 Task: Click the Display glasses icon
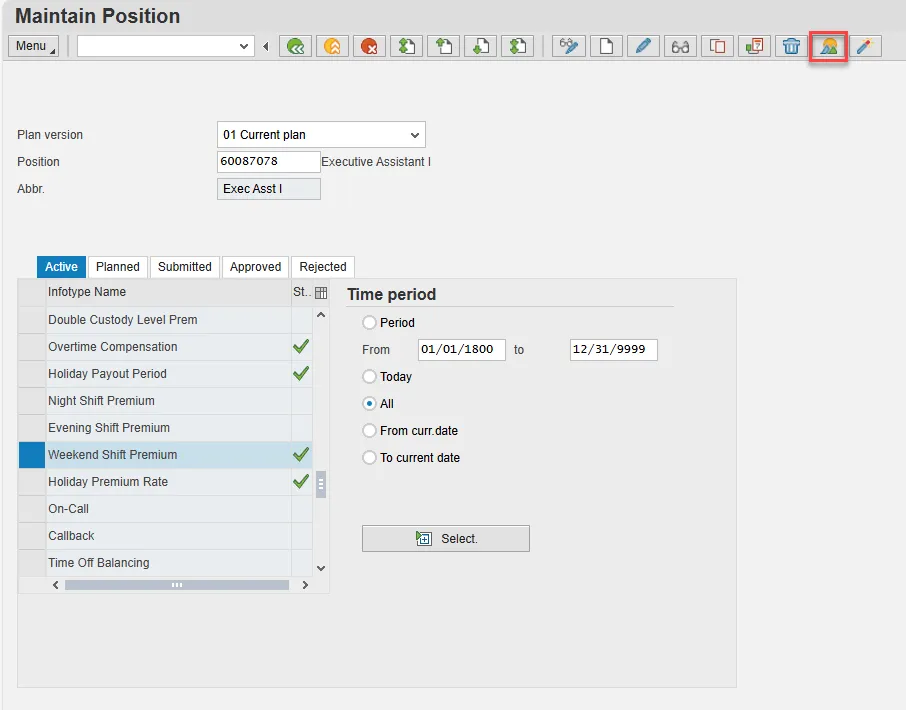tap(680, 46)
